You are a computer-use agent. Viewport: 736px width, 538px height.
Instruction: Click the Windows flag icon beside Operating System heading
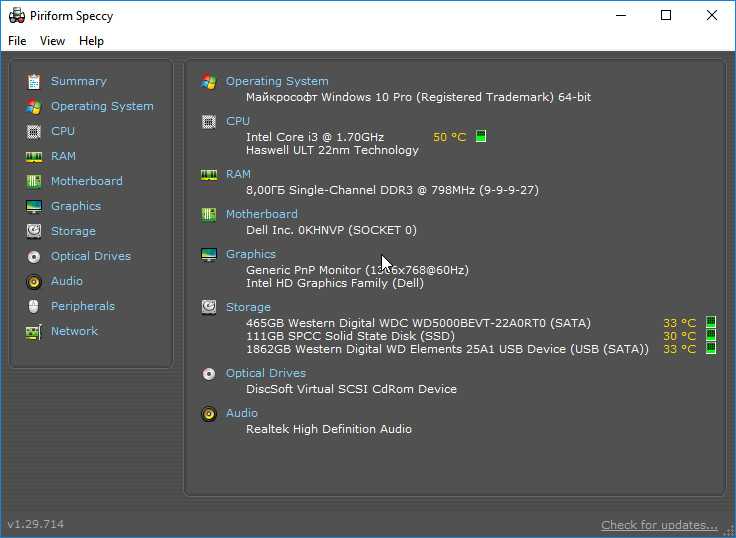tap(209, 82)
